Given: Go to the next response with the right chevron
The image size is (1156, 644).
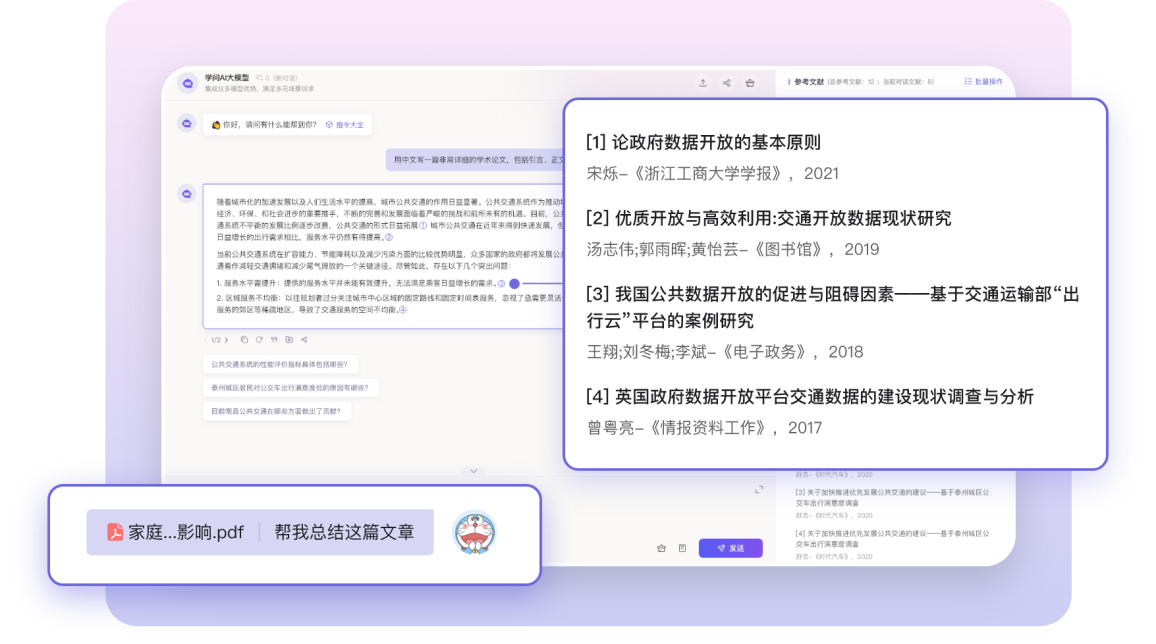Looking at the screenshot, I should pos(226,340).
